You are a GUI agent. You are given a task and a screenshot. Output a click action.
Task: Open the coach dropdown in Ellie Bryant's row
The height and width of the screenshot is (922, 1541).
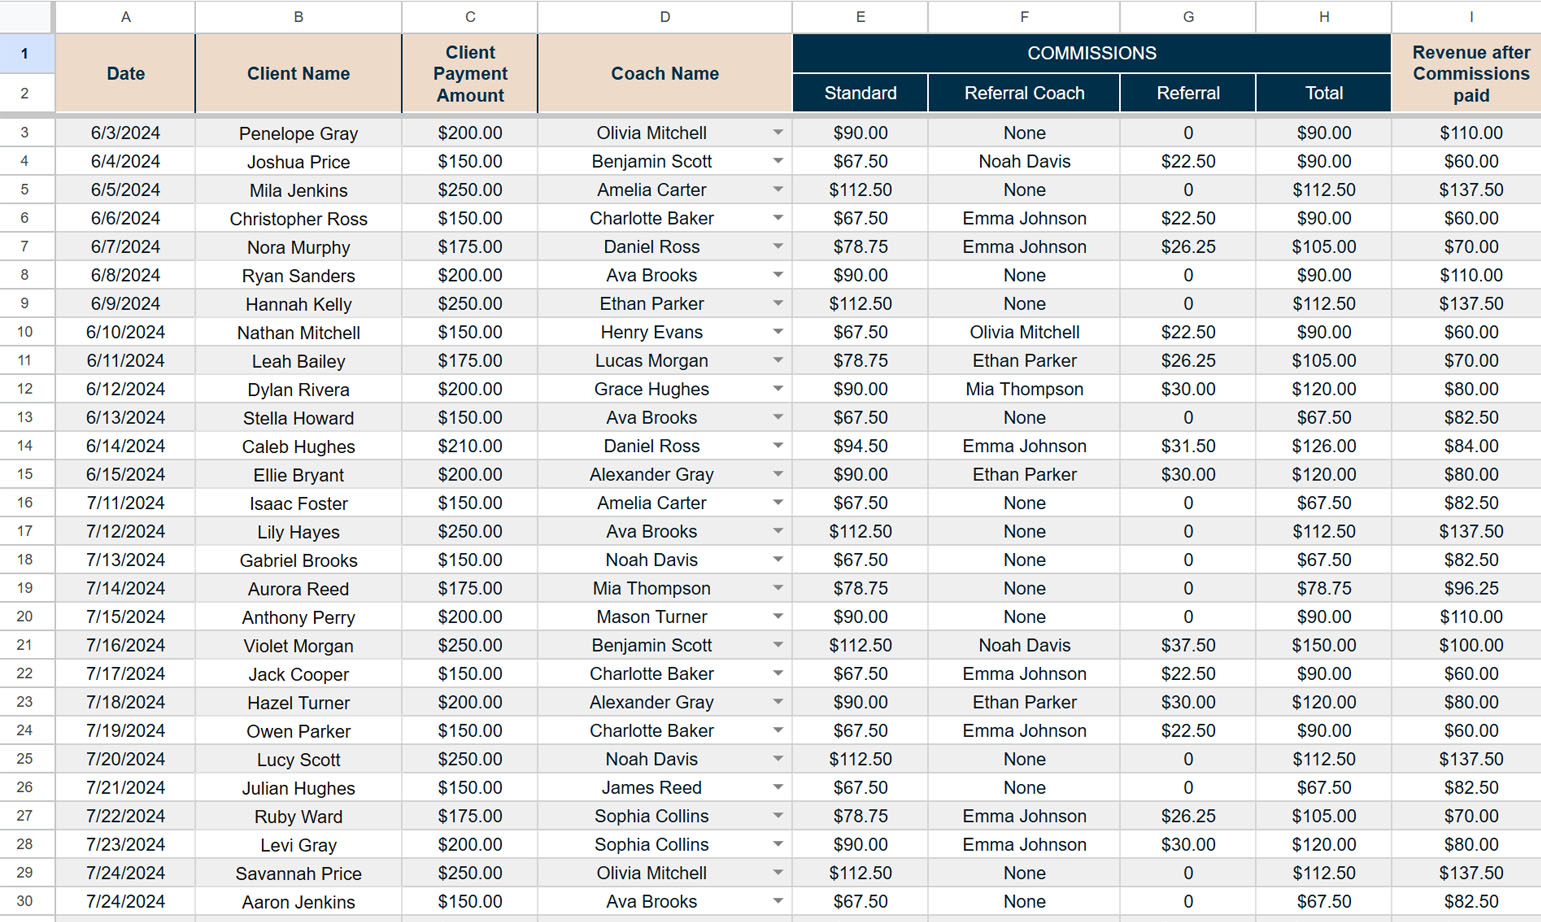pos(777,475)
